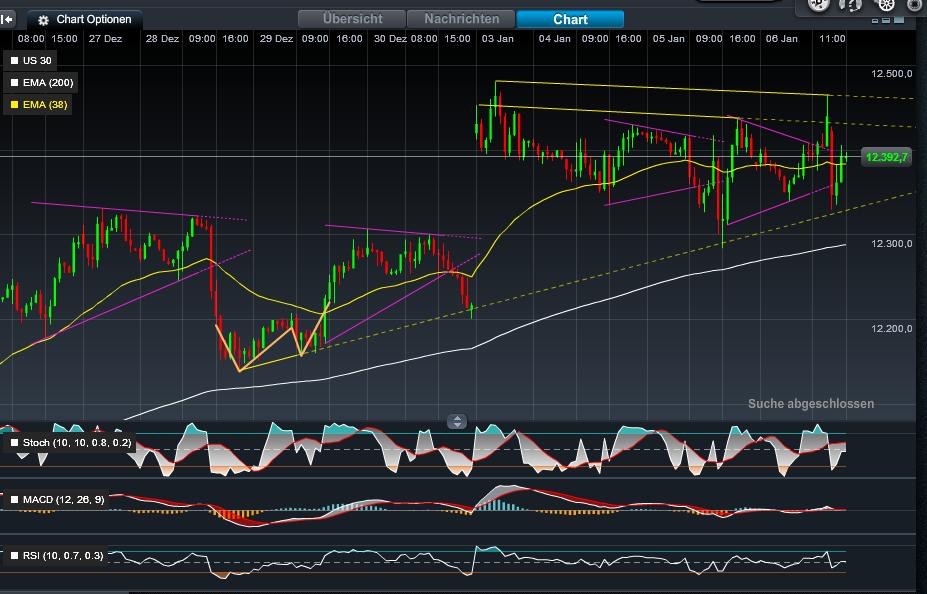Open the EMA (38) indicator settings
The width and height of the screenshot is (927, 594).
[x=16, y=105]
